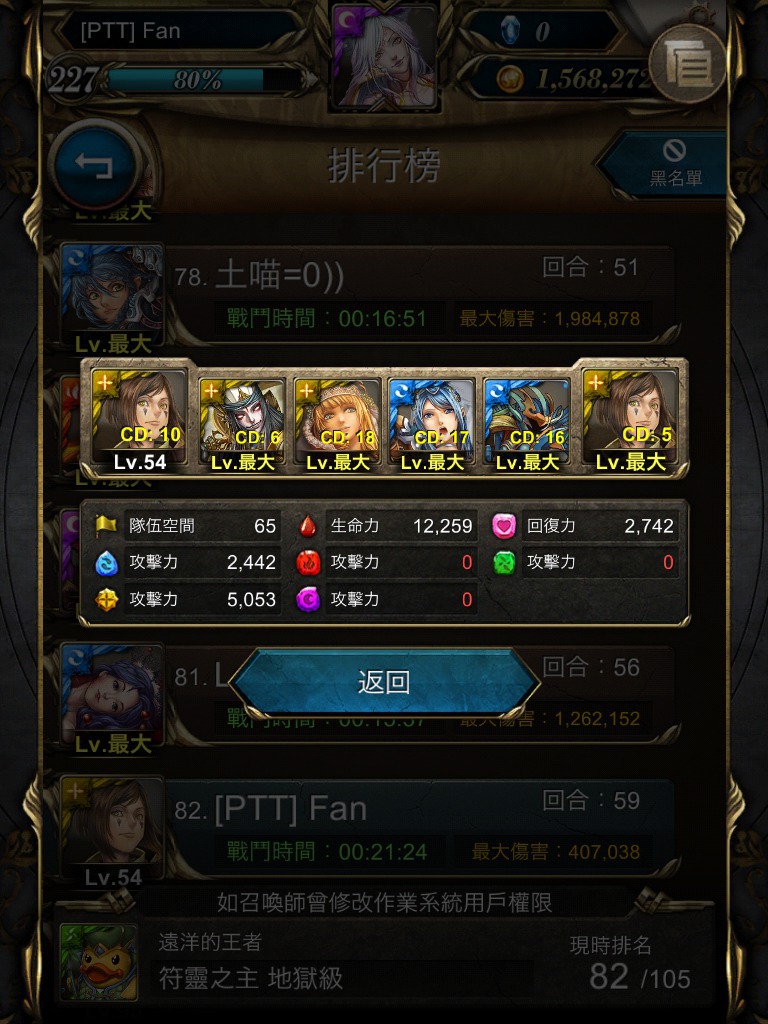The image size is (768, 1024).
Task: Open the player avatar portrait at top
Action: tap(385, 56)
